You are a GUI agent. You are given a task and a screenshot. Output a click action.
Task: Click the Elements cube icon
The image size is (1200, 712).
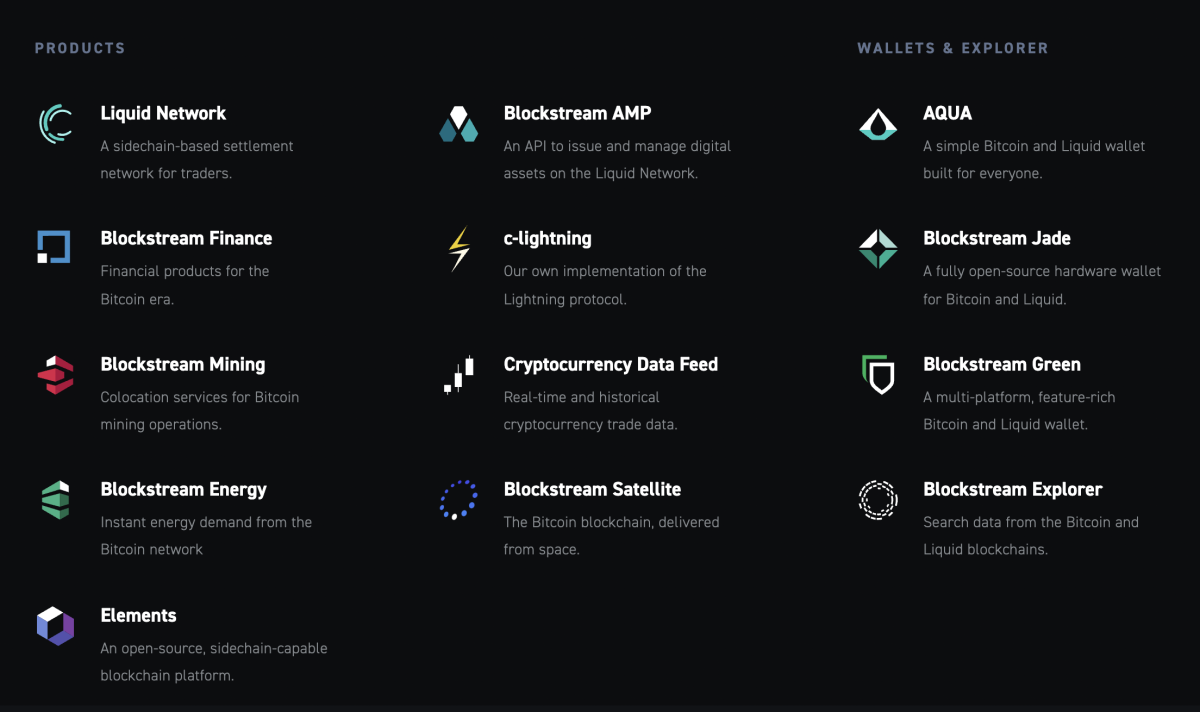55,626
